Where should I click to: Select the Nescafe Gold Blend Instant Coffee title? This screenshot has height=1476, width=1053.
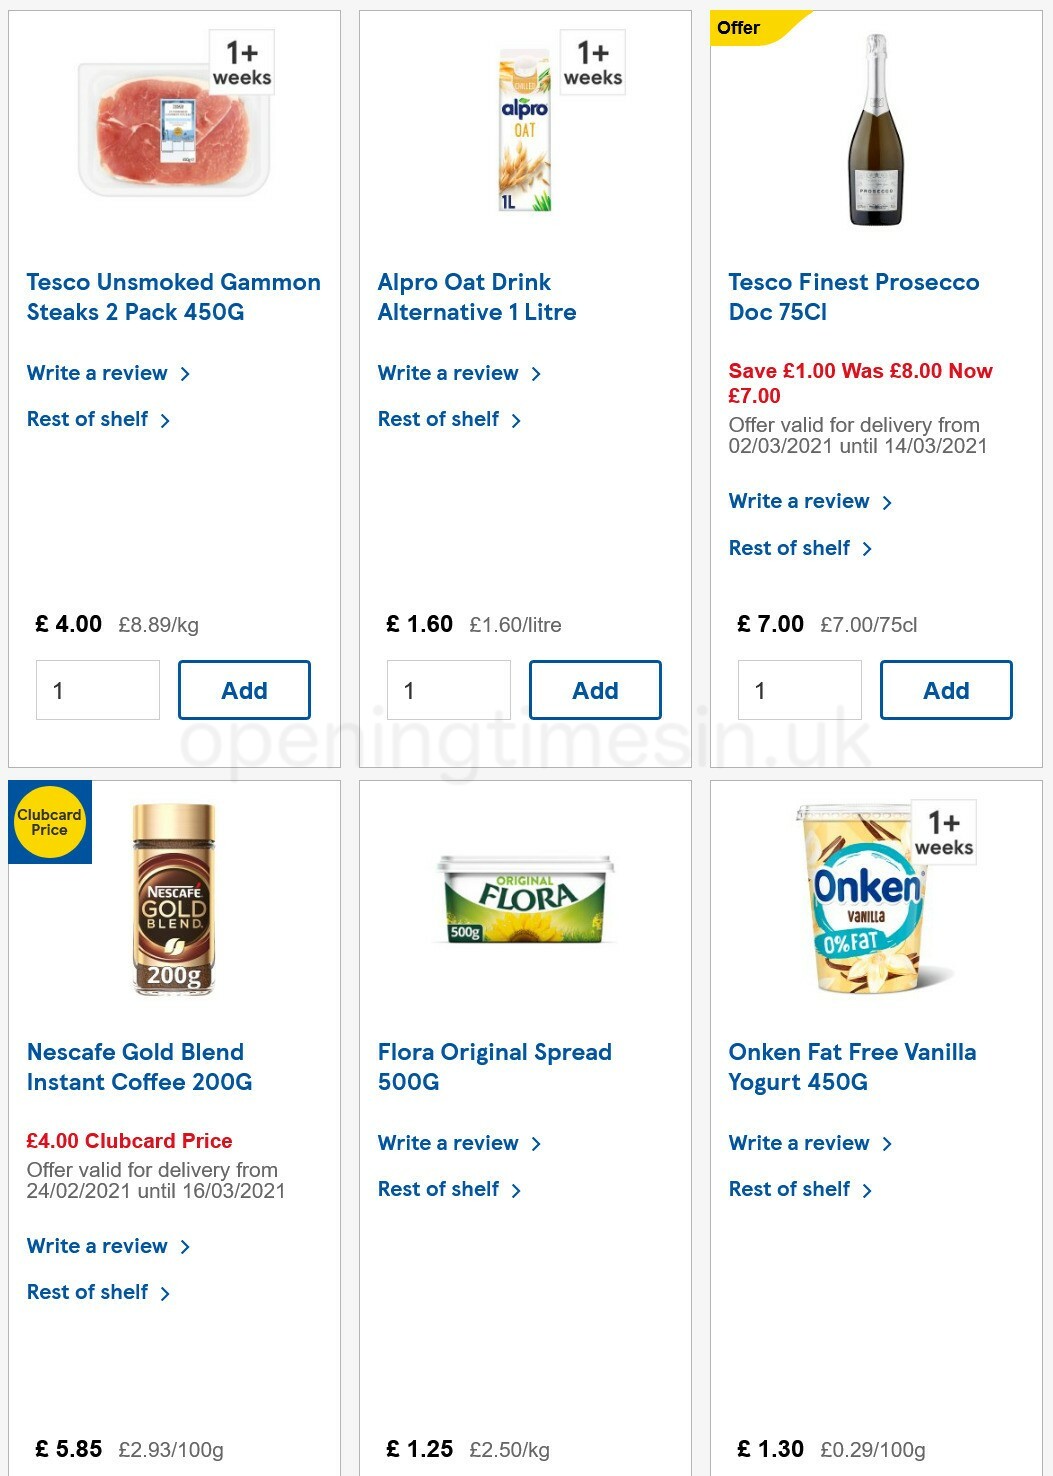tap(135, 1067)
